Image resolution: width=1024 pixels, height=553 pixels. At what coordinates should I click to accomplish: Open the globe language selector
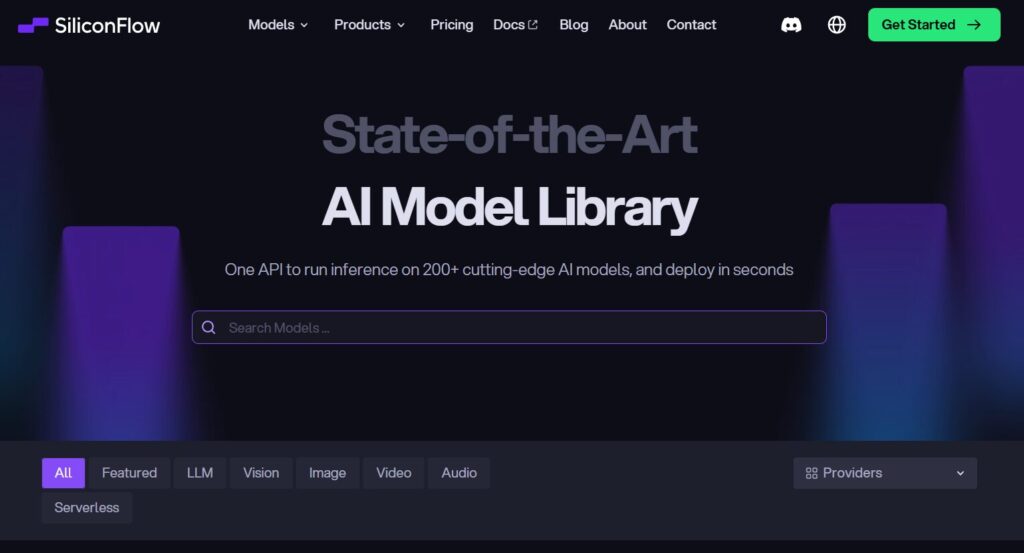click(837, 25)
